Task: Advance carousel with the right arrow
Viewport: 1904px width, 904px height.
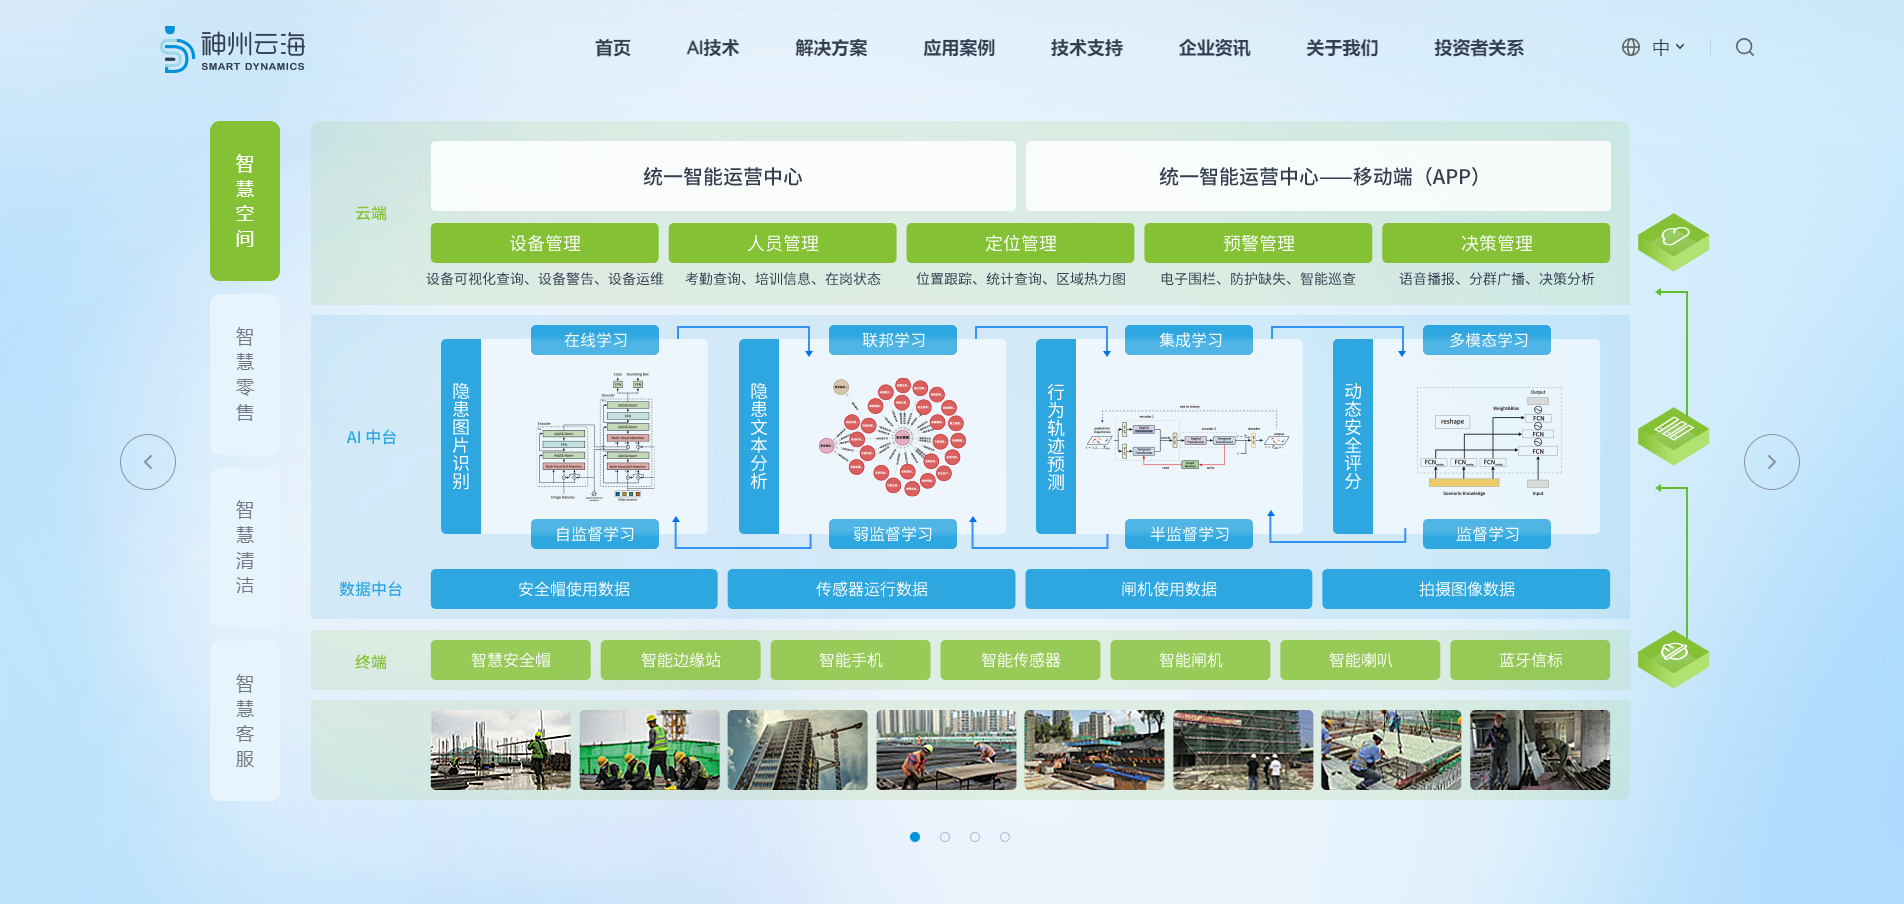Action: point(1771,462)
